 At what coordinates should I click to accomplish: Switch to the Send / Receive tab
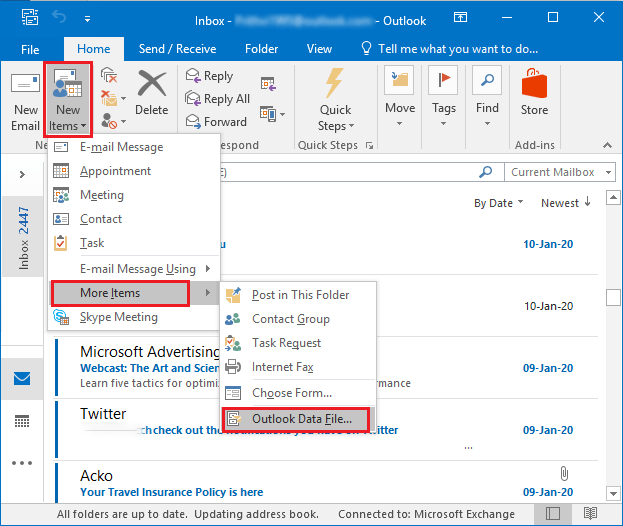point(179,48)
